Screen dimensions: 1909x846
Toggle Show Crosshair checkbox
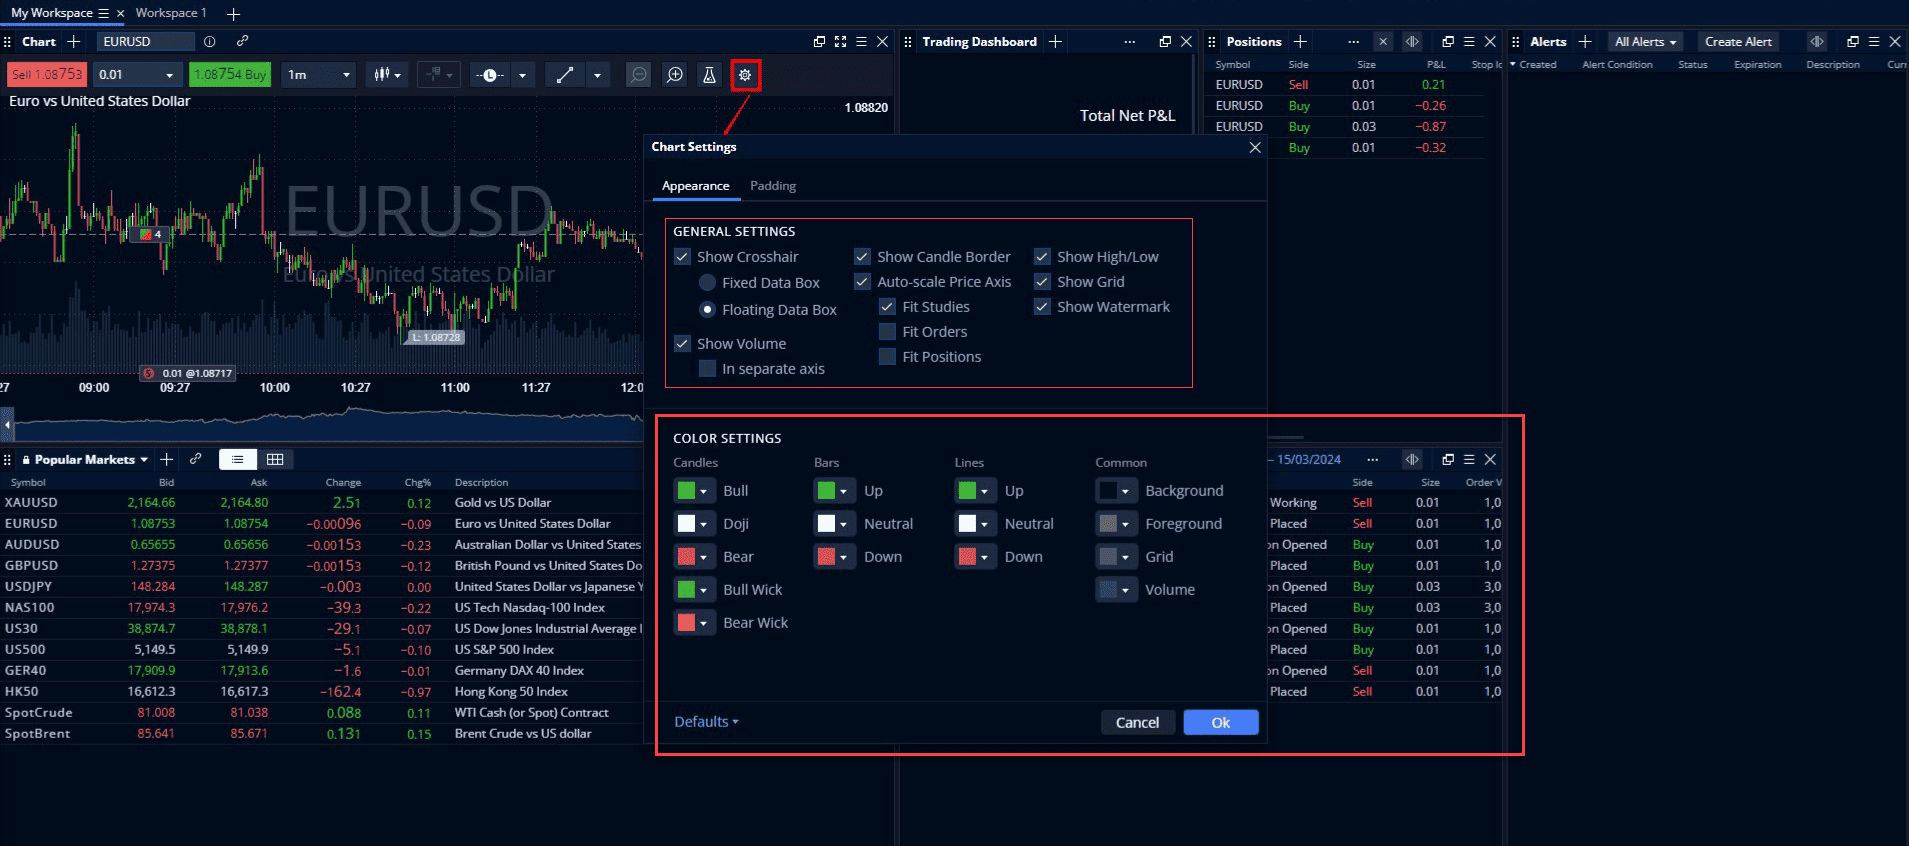(x=683, y=257)
